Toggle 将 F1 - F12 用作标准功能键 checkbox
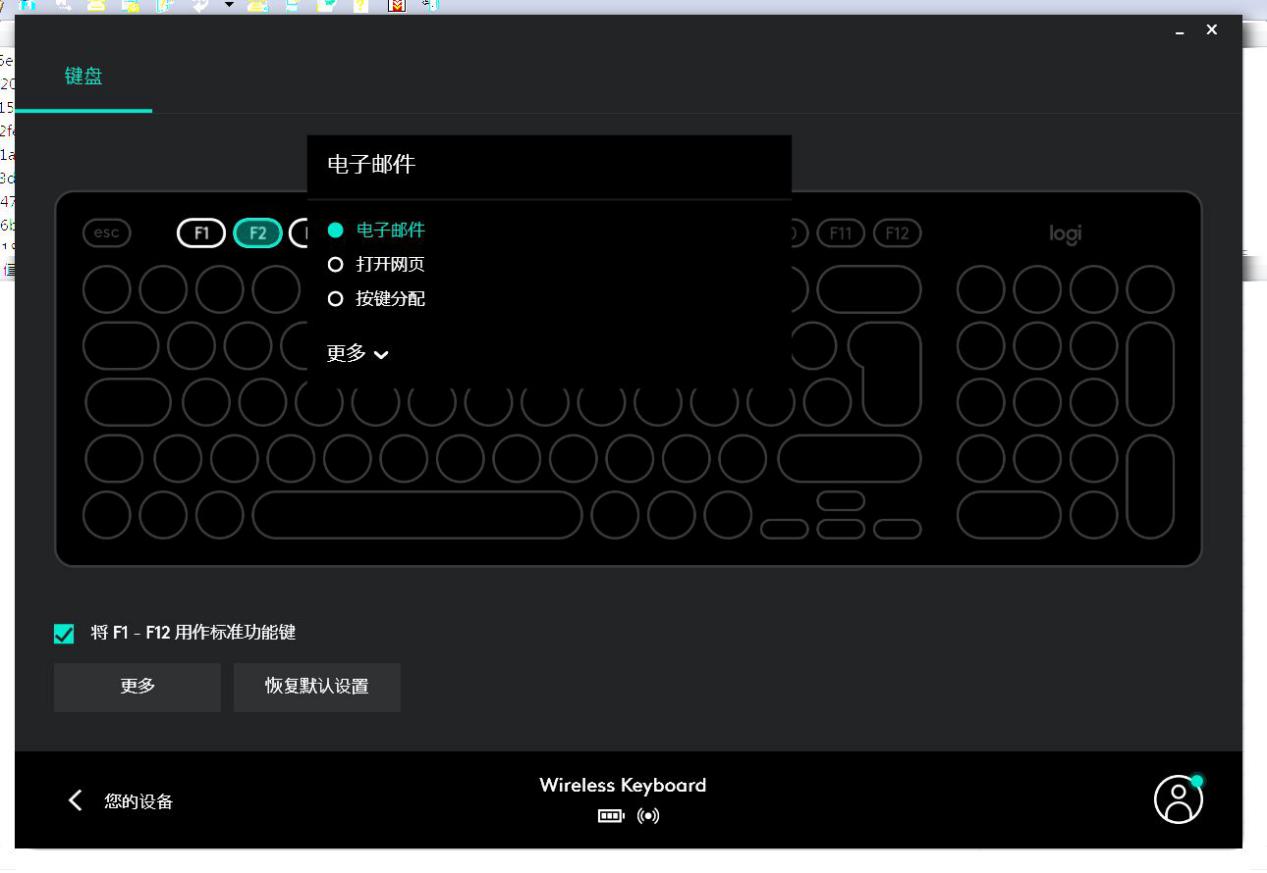Image resolution: width=1267 pixels, height=873 pixels. 64,633
